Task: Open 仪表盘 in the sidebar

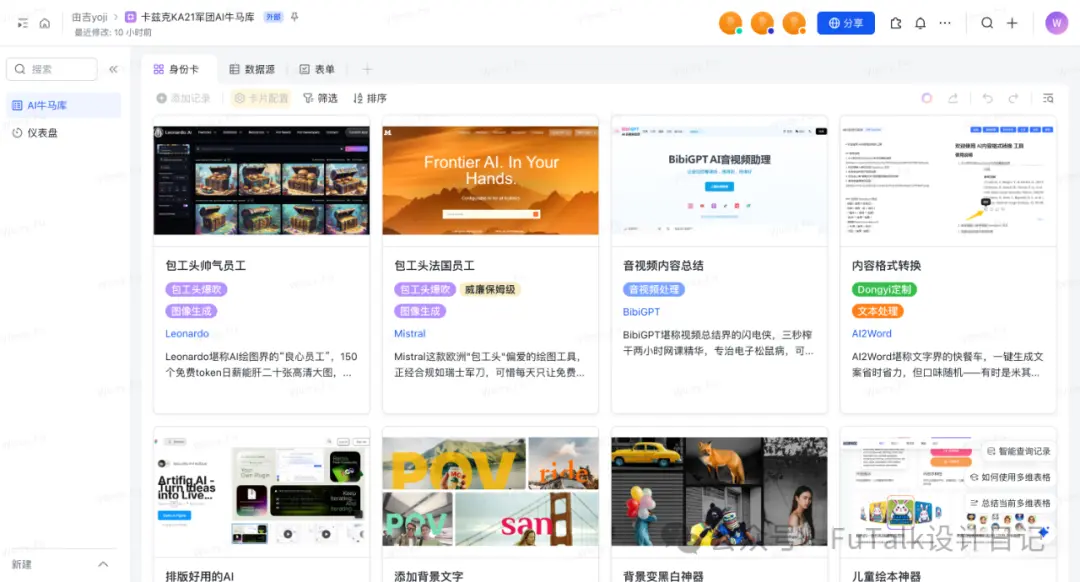Action: pyautogui.click(x=63, y=133)
